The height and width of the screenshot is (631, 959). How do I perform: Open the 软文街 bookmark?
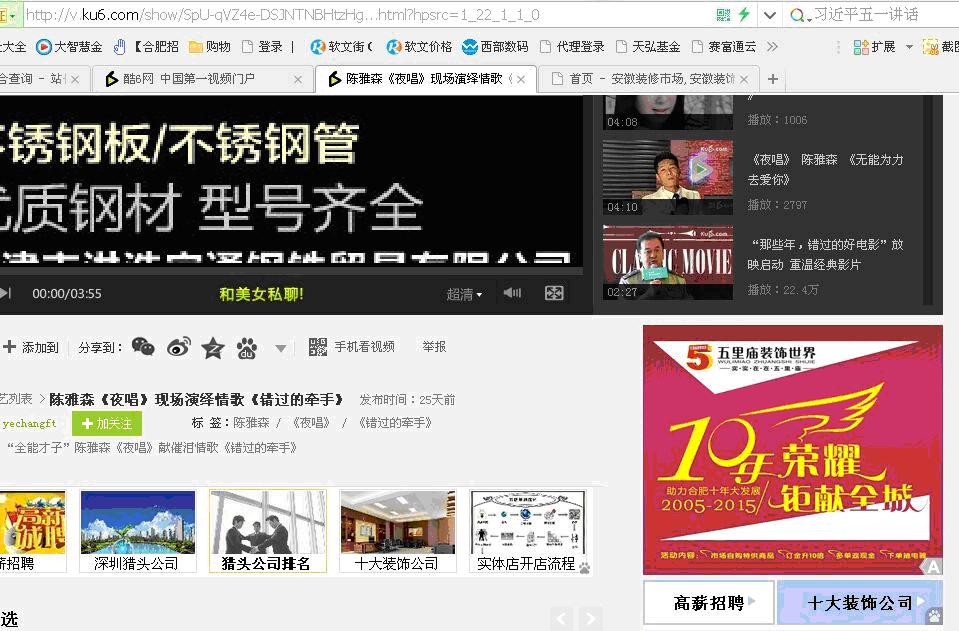tap(341, 46)
